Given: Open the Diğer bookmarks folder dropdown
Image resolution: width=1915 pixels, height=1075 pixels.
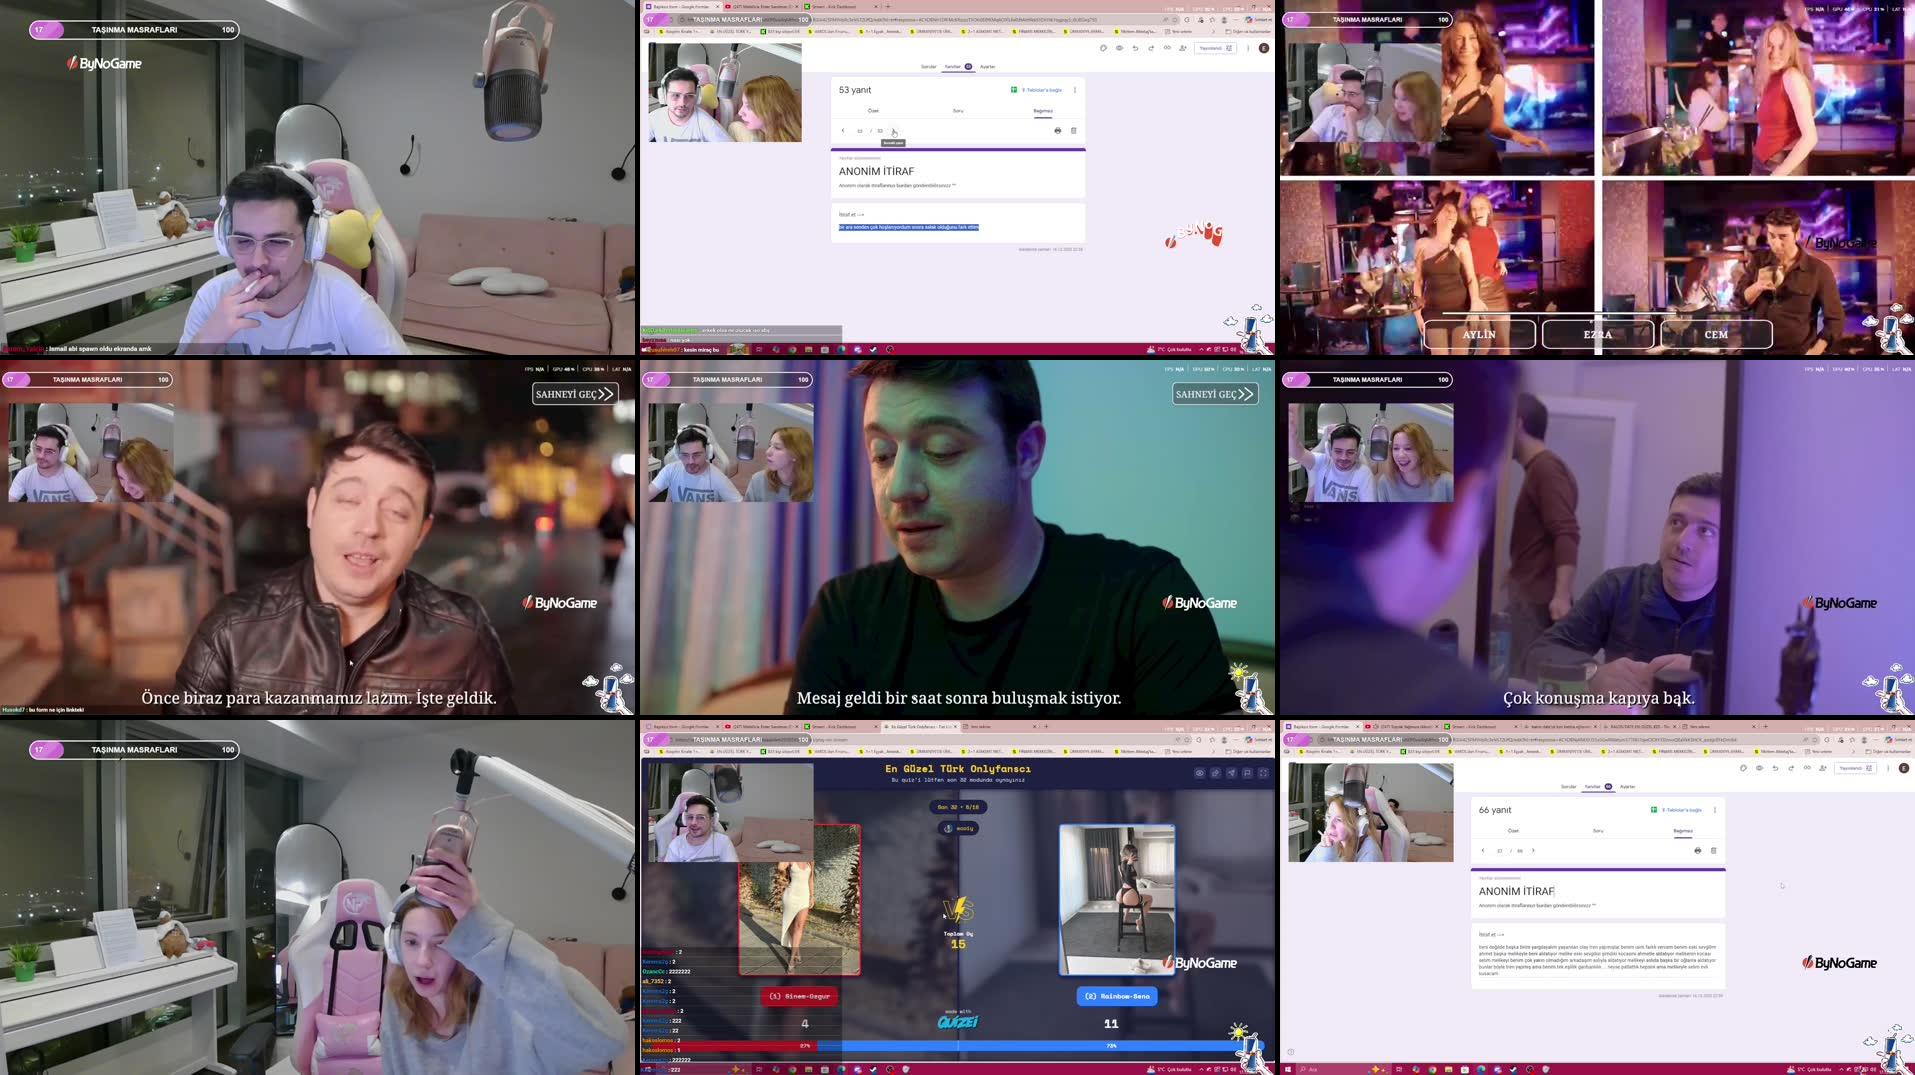Looking at the screenshot, I should point(1245,33).
